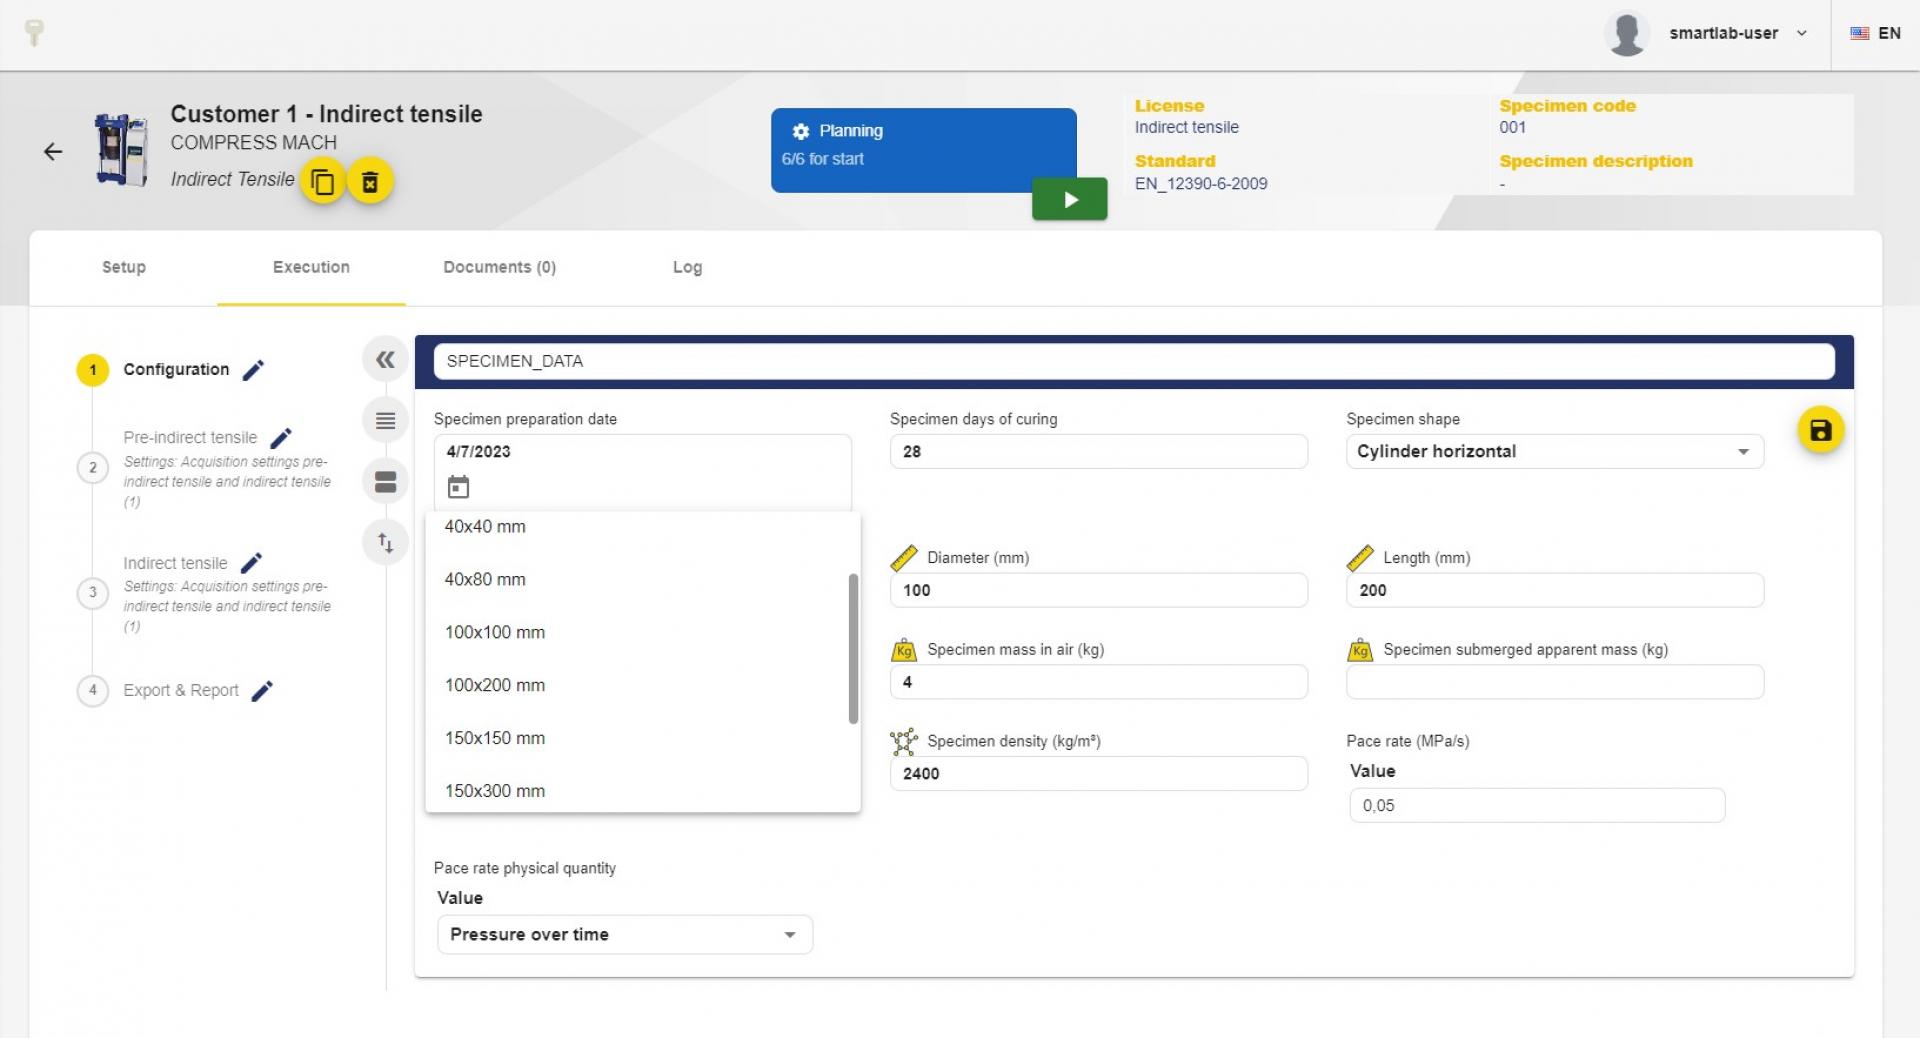The width and height of the screenshot is (1920, 1038).
Task: Open calendar picker for preparation date
Action: [458, 487]
